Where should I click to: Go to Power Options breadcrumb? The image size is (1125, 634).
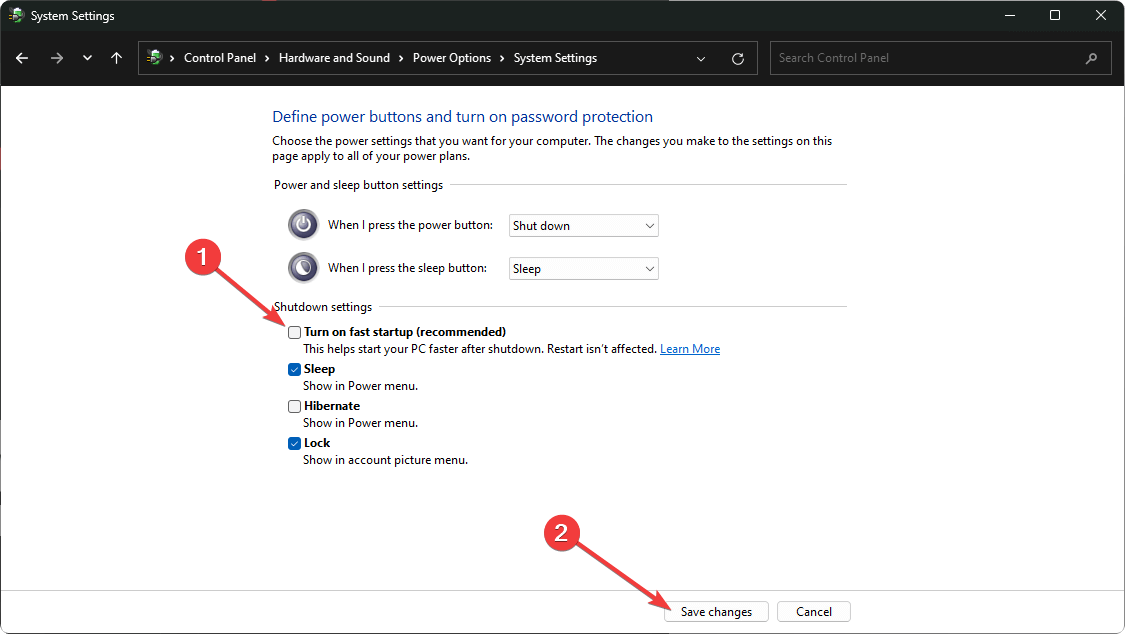click(452, 58)
